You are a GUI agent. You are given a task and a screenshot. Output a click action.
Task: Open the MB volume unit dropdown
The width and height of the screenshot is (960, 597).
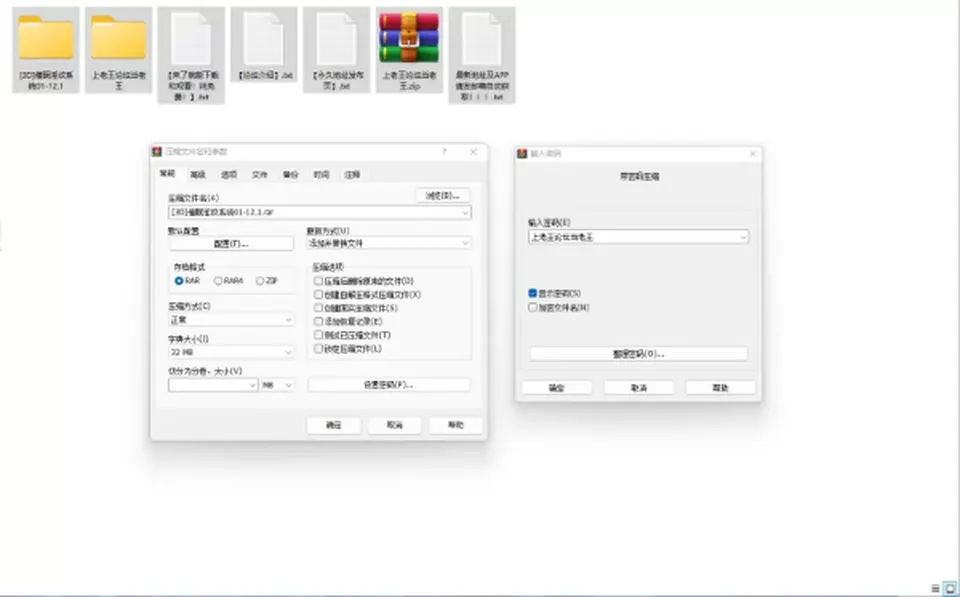click(x=277, y=385)
